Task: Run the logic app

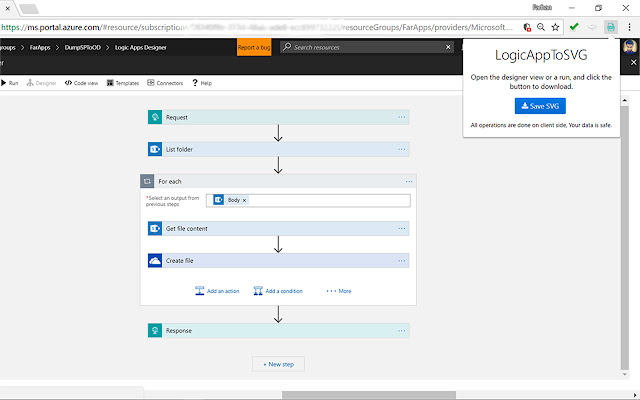Action: 9,83
